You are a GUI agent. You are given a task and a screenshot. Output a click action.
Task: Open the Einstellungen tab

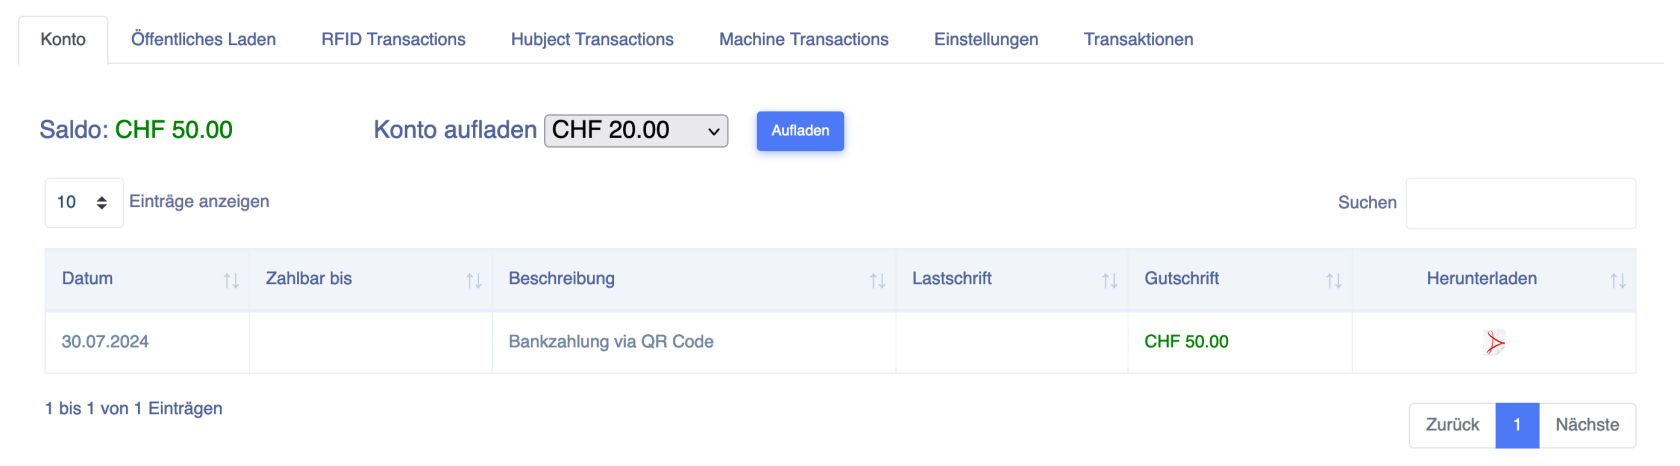[x=986, y=39]
